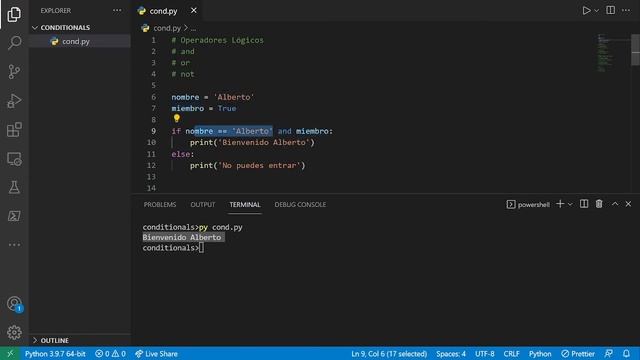Open the Extensions view icon
Viewport: 640px width, 360px height.
point(14,130)
